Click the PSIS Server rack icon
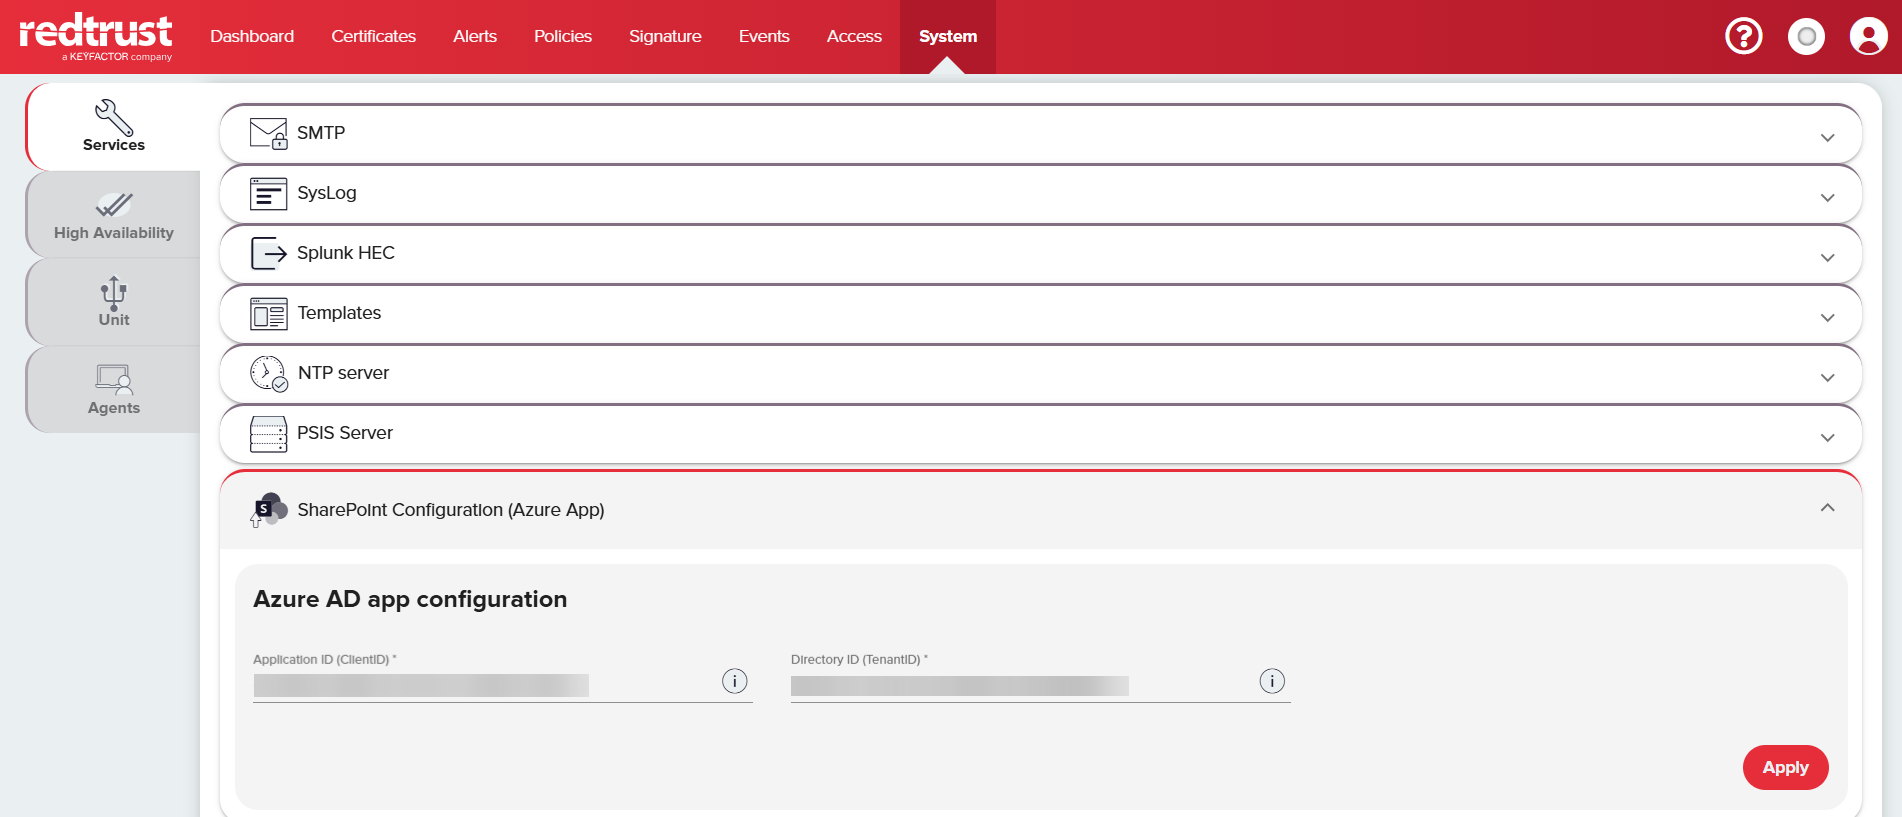This screenshot has height=817, width=1902. click(x=268, y=434)
